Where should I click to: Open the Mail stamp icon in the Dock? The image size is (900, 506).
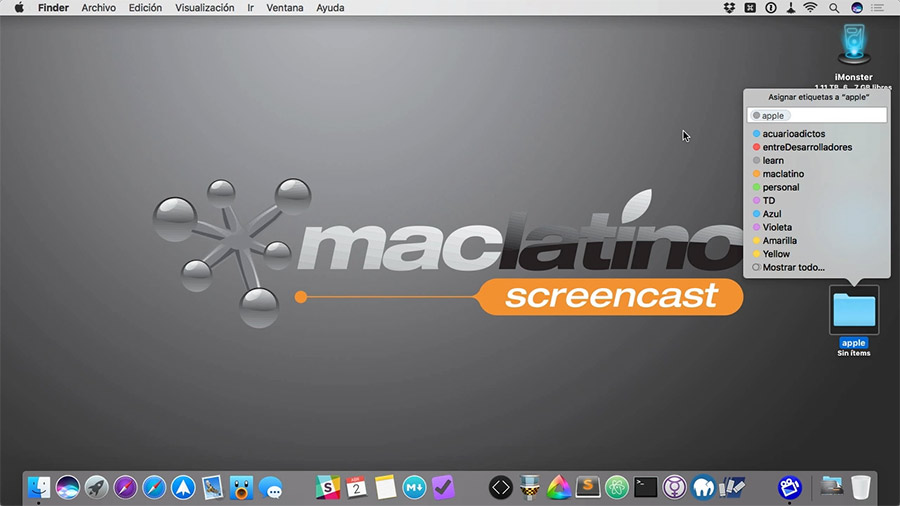(212, 488)
